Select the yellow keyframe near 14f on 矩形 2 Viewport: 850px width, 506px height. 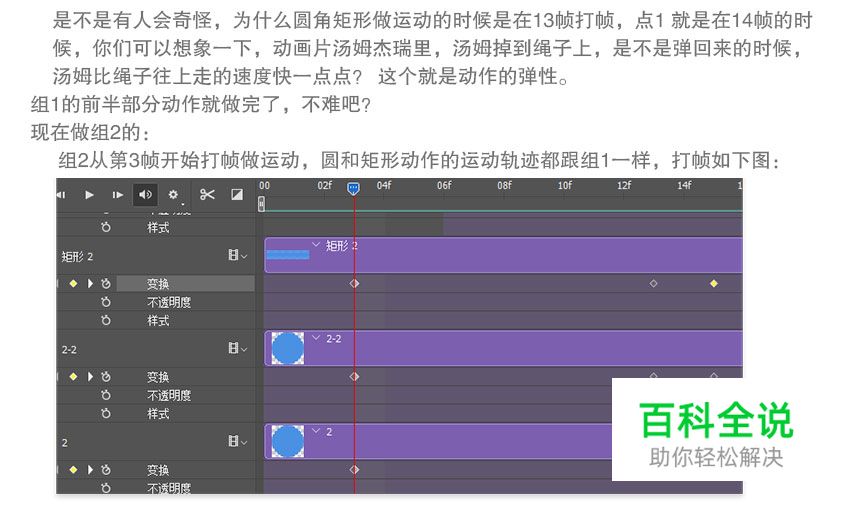pyautogui.click(x=714, y=284)
